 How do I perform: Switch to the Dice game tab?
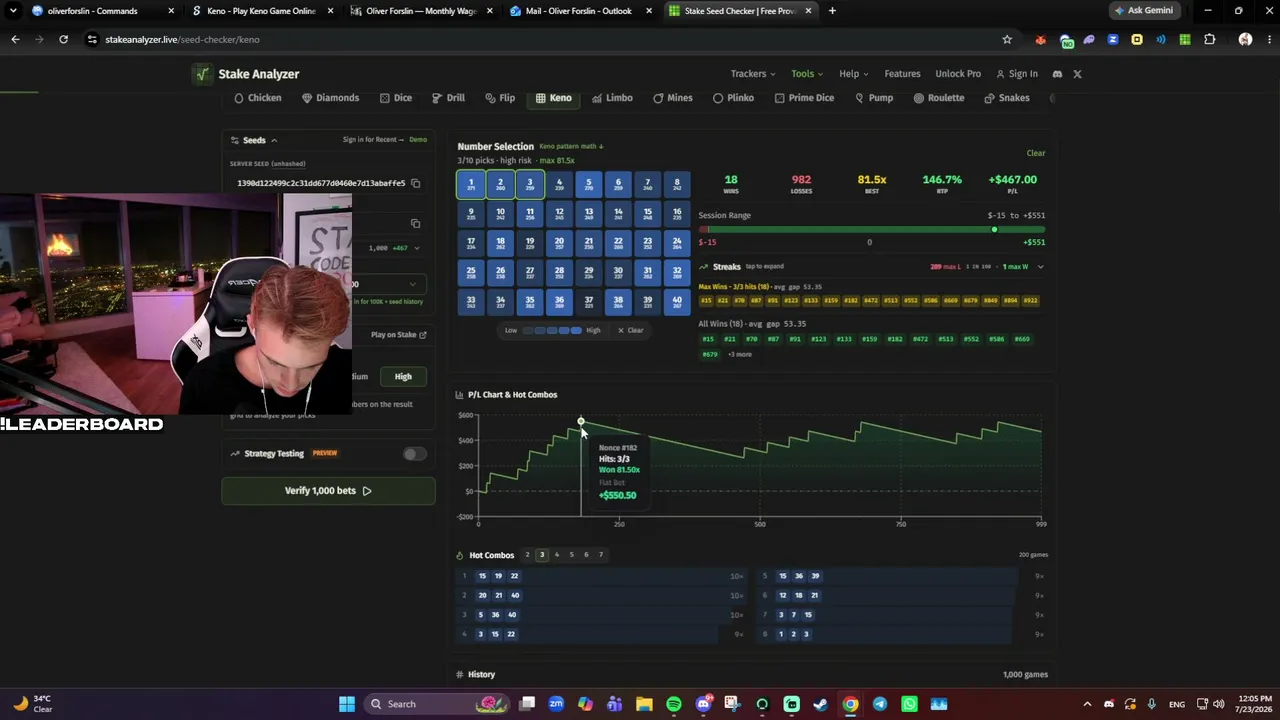[396, 98]
